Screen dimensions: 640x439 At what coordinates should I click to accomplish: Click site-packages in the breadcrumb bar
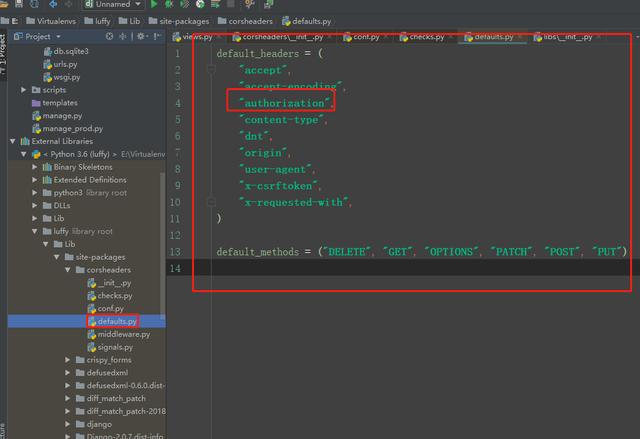point(179,21)
